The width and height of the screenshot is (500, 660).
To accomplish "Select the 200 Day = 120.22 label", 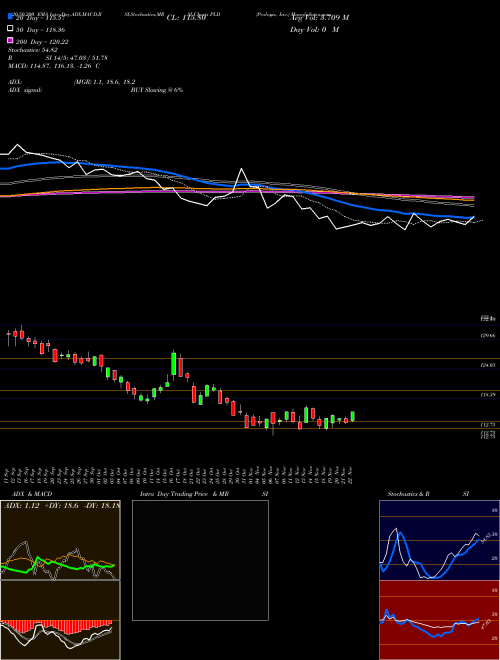I will [x=42, y=42].
